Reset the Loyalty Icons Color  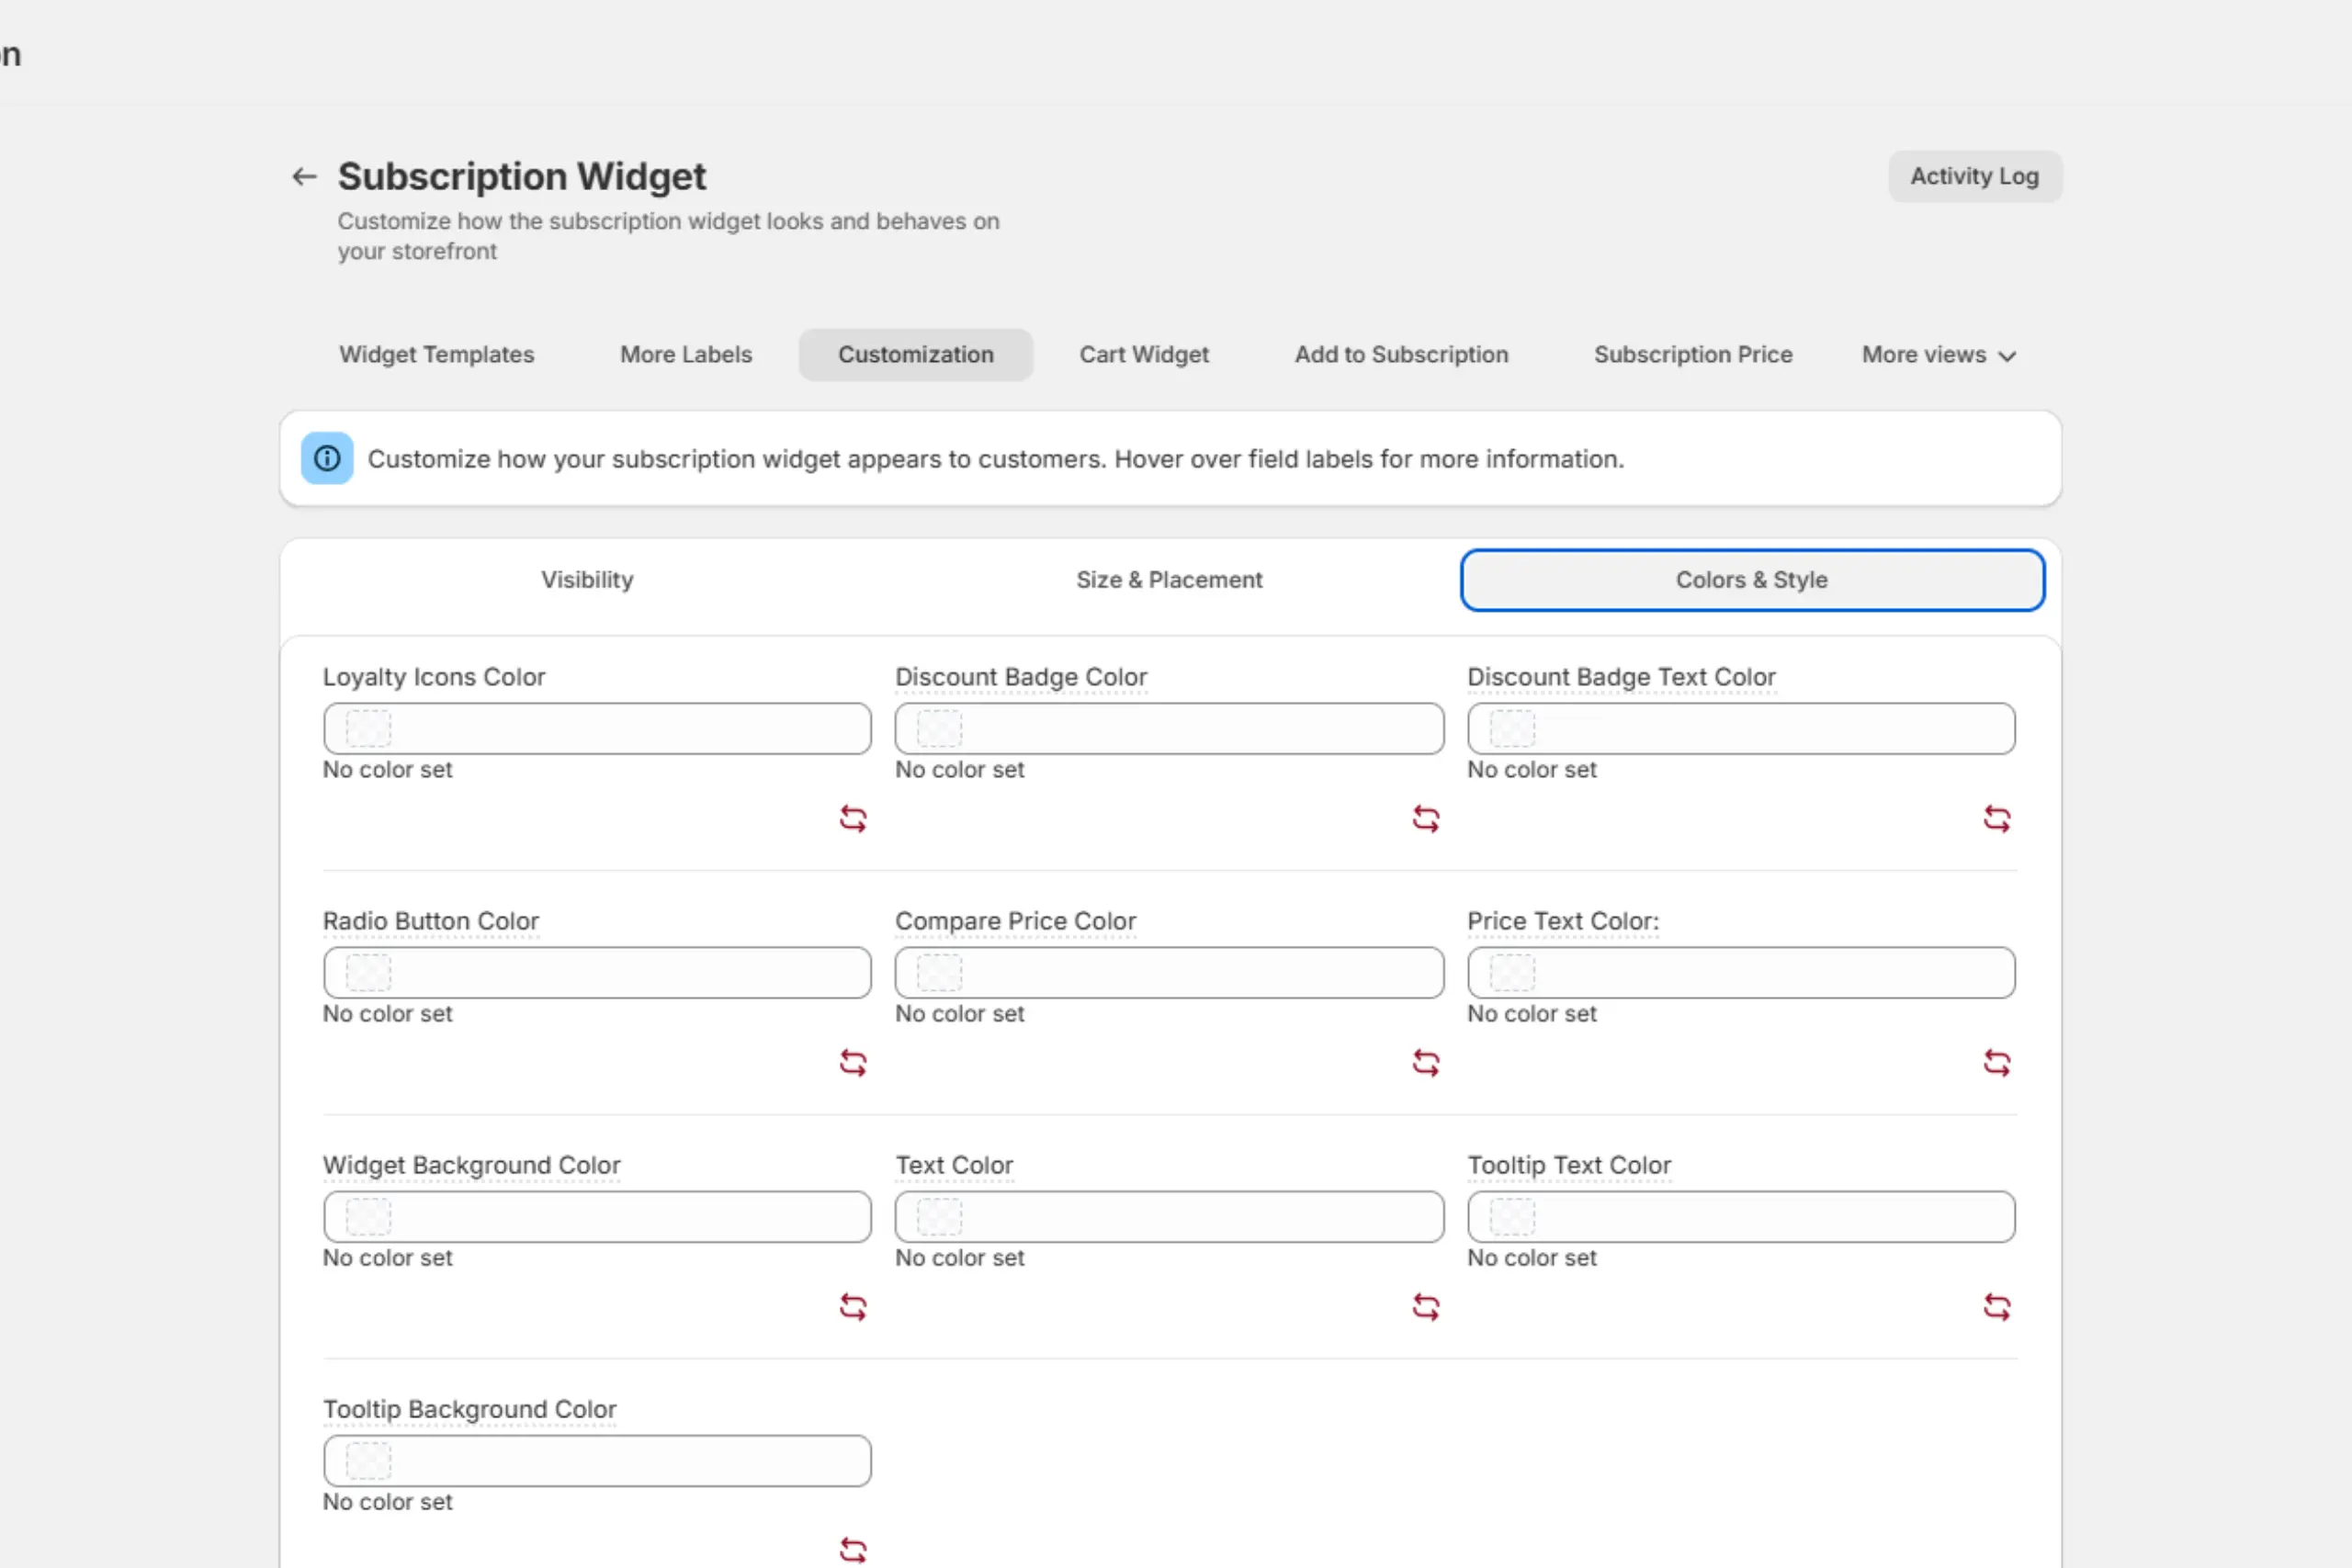(x=853, y=819)
